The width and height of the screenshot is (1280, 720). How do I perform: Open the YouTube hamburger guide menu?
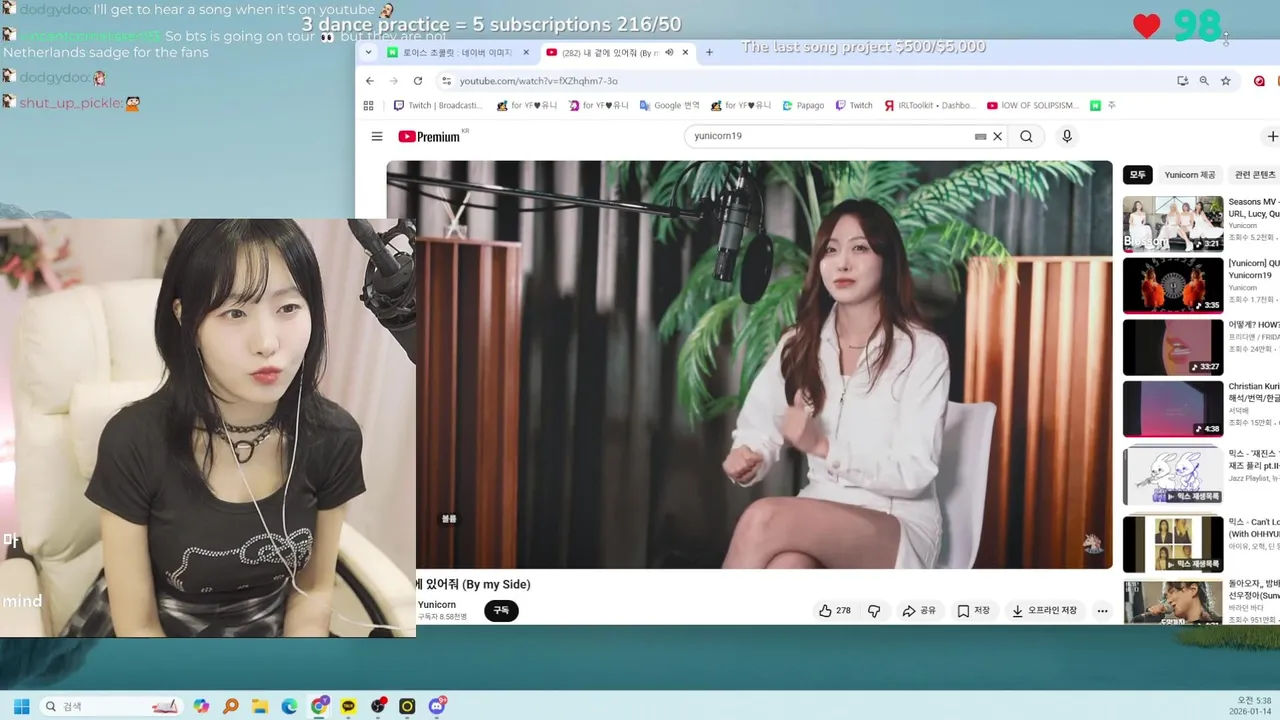tap(377, 137)
